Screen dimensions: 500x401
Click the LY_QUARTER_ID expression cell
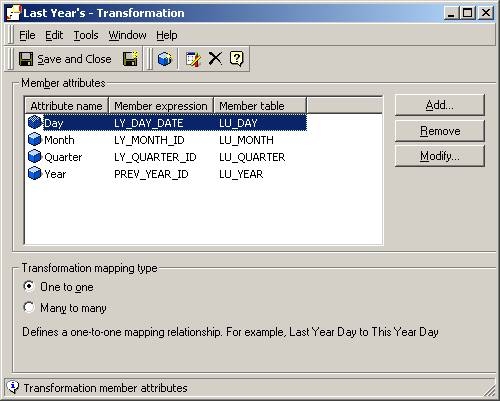(155, 157)
